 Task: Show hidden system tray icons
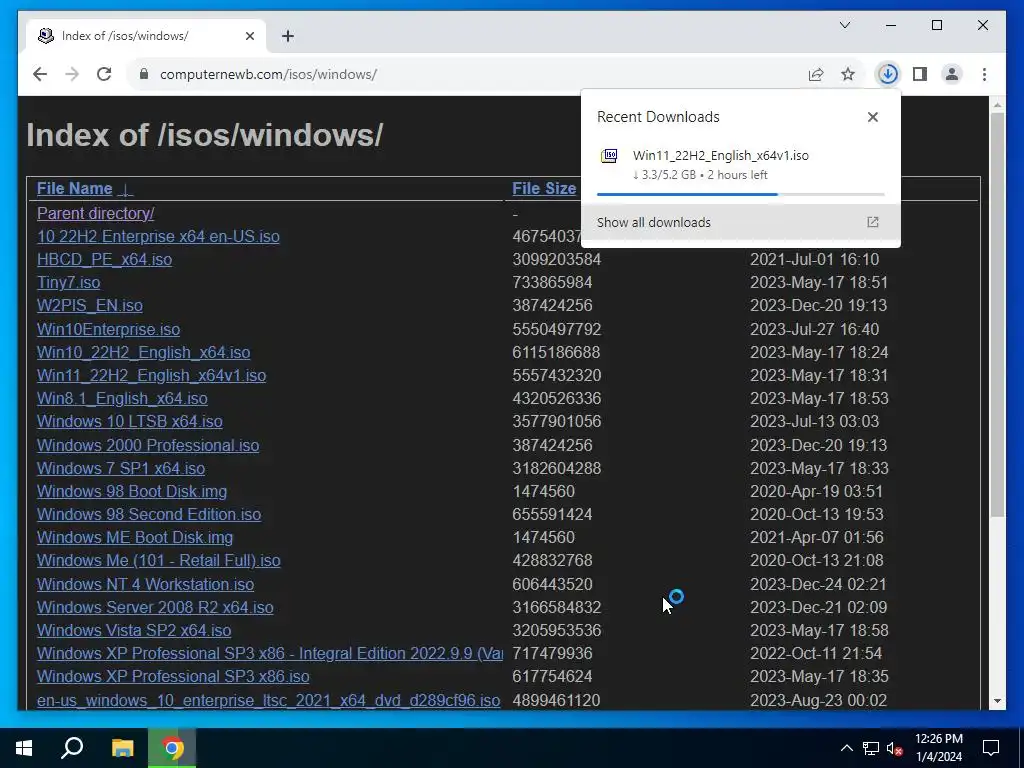[846, 748]
